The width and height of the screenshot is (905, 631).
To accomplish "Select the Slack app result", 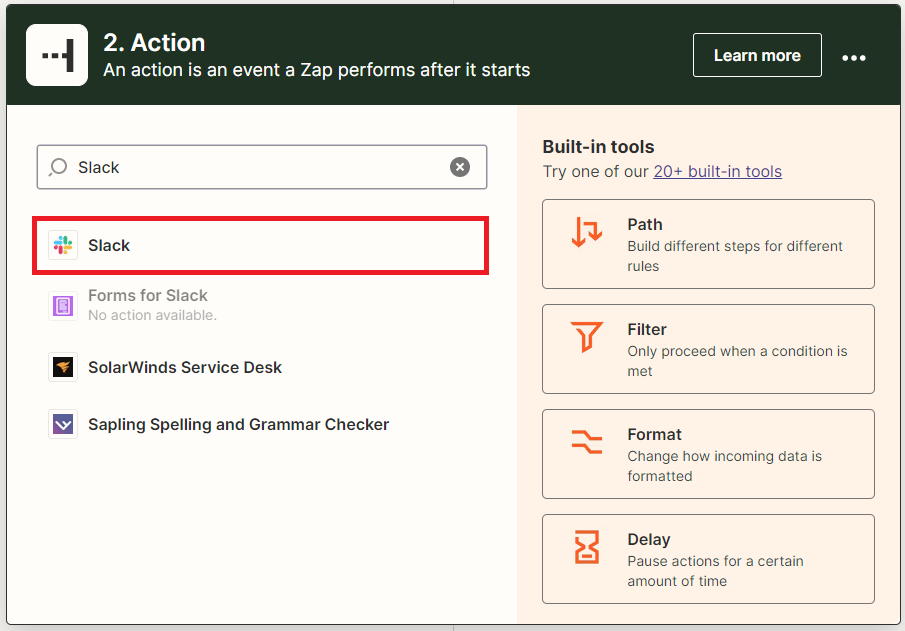I will pos(261,245).
